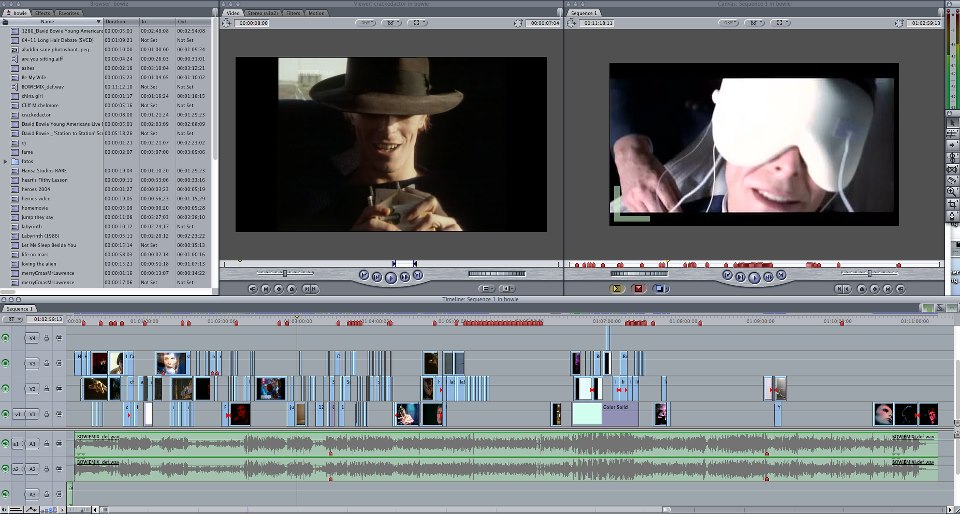Click the Viewer jog wheel control

497,274
